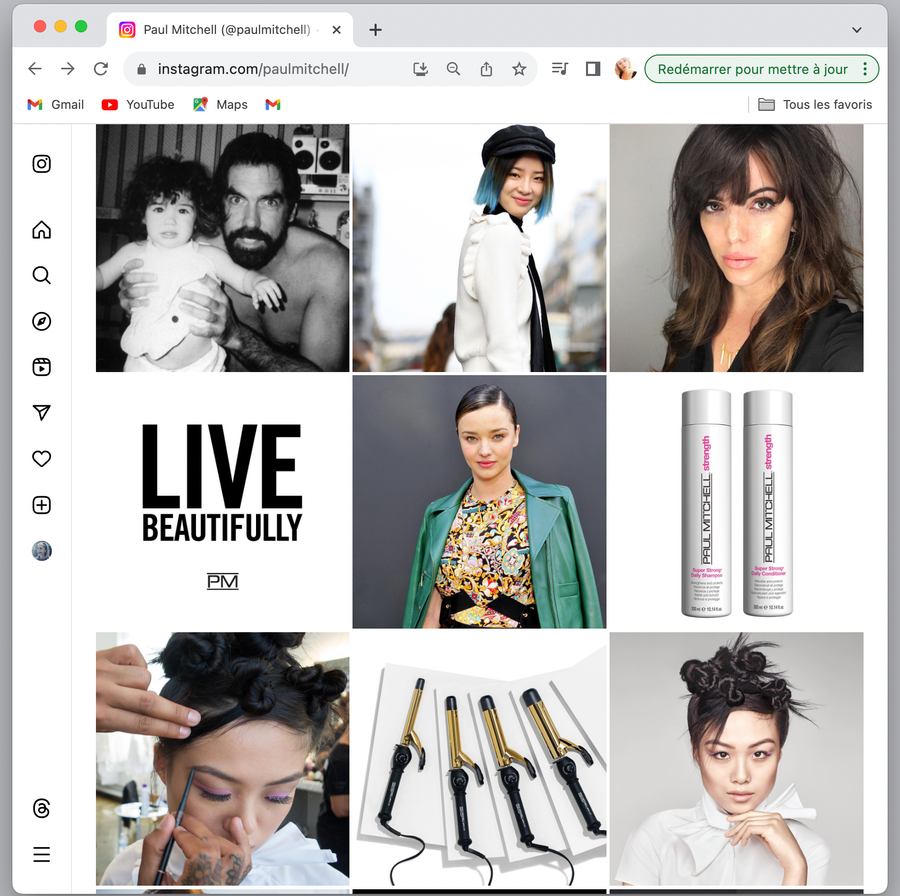Screen dimensions: 900x896
Task: Open Reels from the sidebar
Action: 41,367
